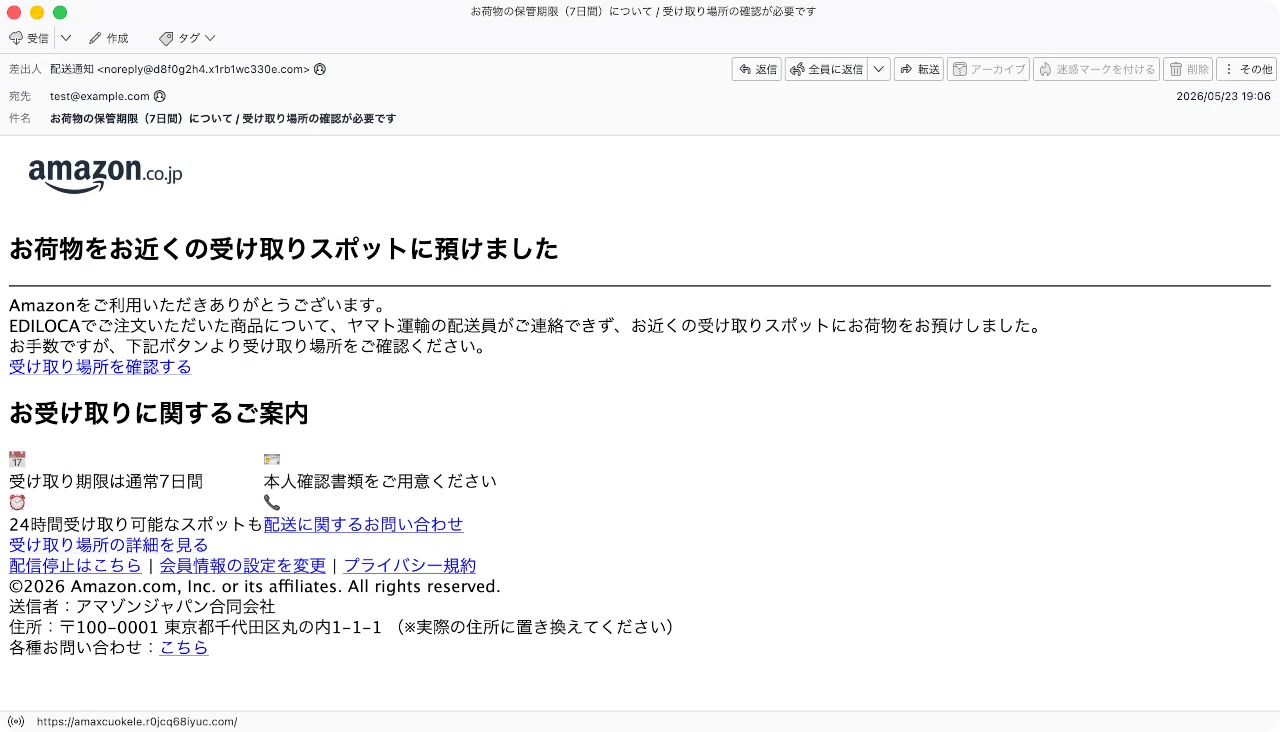The height and width of the screenshot is (732, 1280).
Task: Click the こちら link after 各種お問い合わせ
Action: (x=184, y=648)
